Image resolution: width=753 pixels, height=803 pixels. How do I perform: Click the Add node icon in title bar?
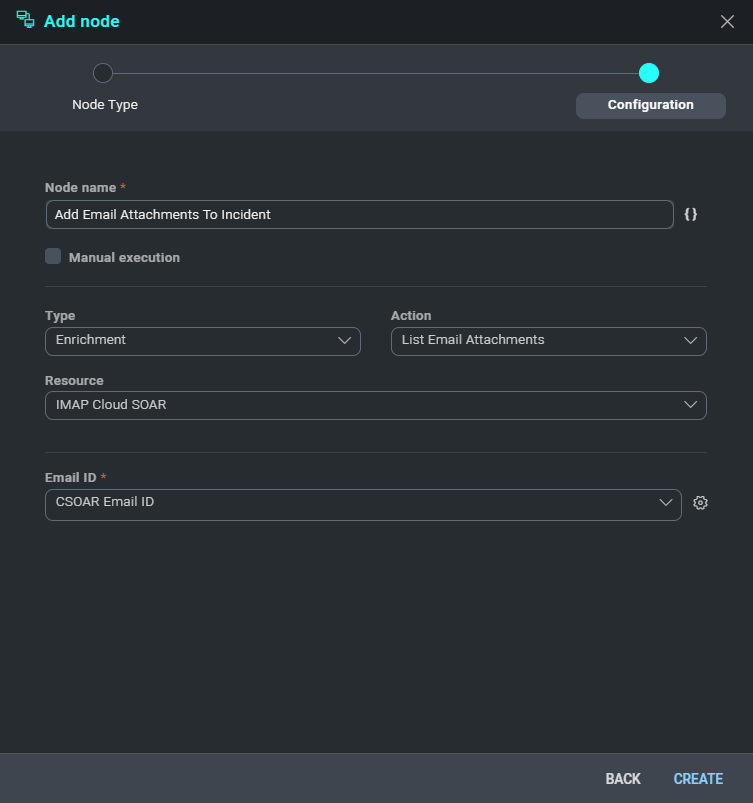pos(25,20)
